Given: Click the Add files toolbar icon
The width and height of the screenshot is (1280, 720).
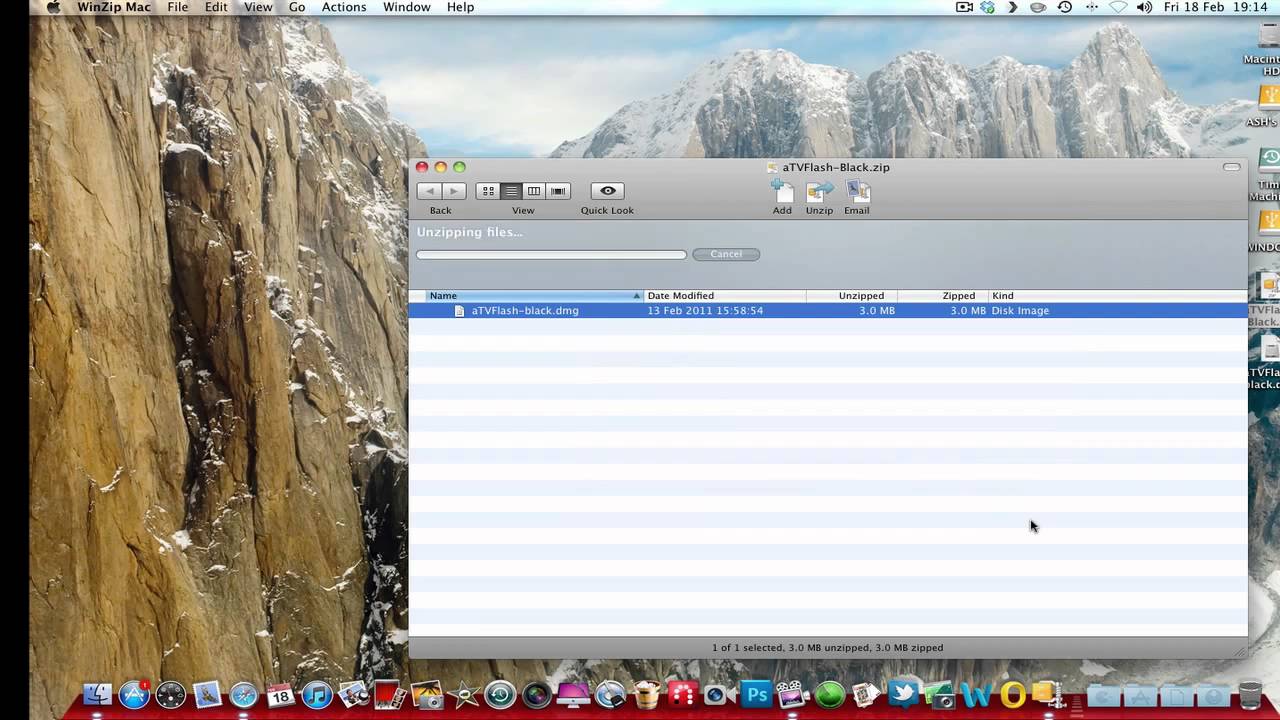Looking at the screenshot, I should coord(782,191).
